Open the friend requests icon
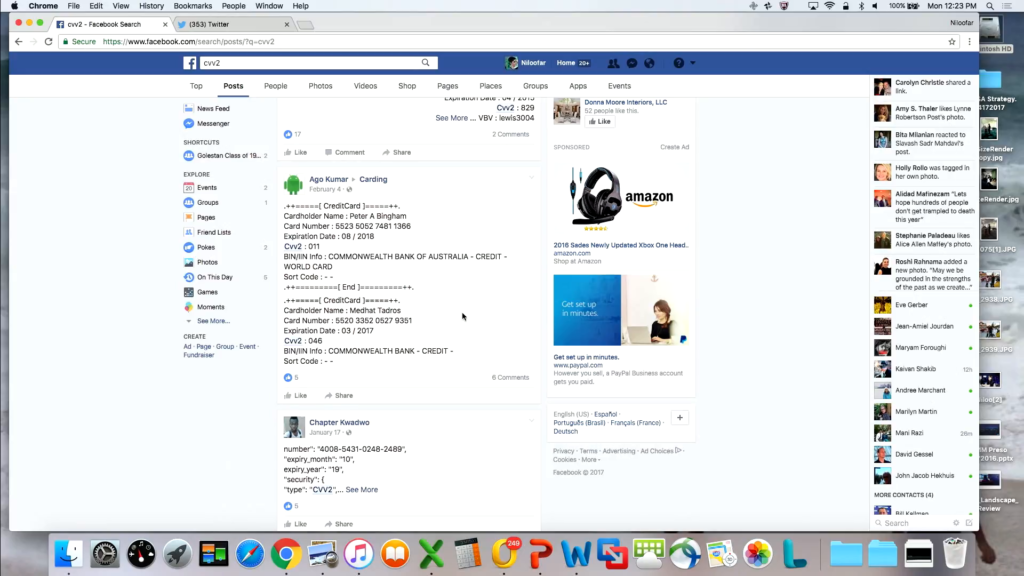1024x576 pixels. click(x=613, y=63)
